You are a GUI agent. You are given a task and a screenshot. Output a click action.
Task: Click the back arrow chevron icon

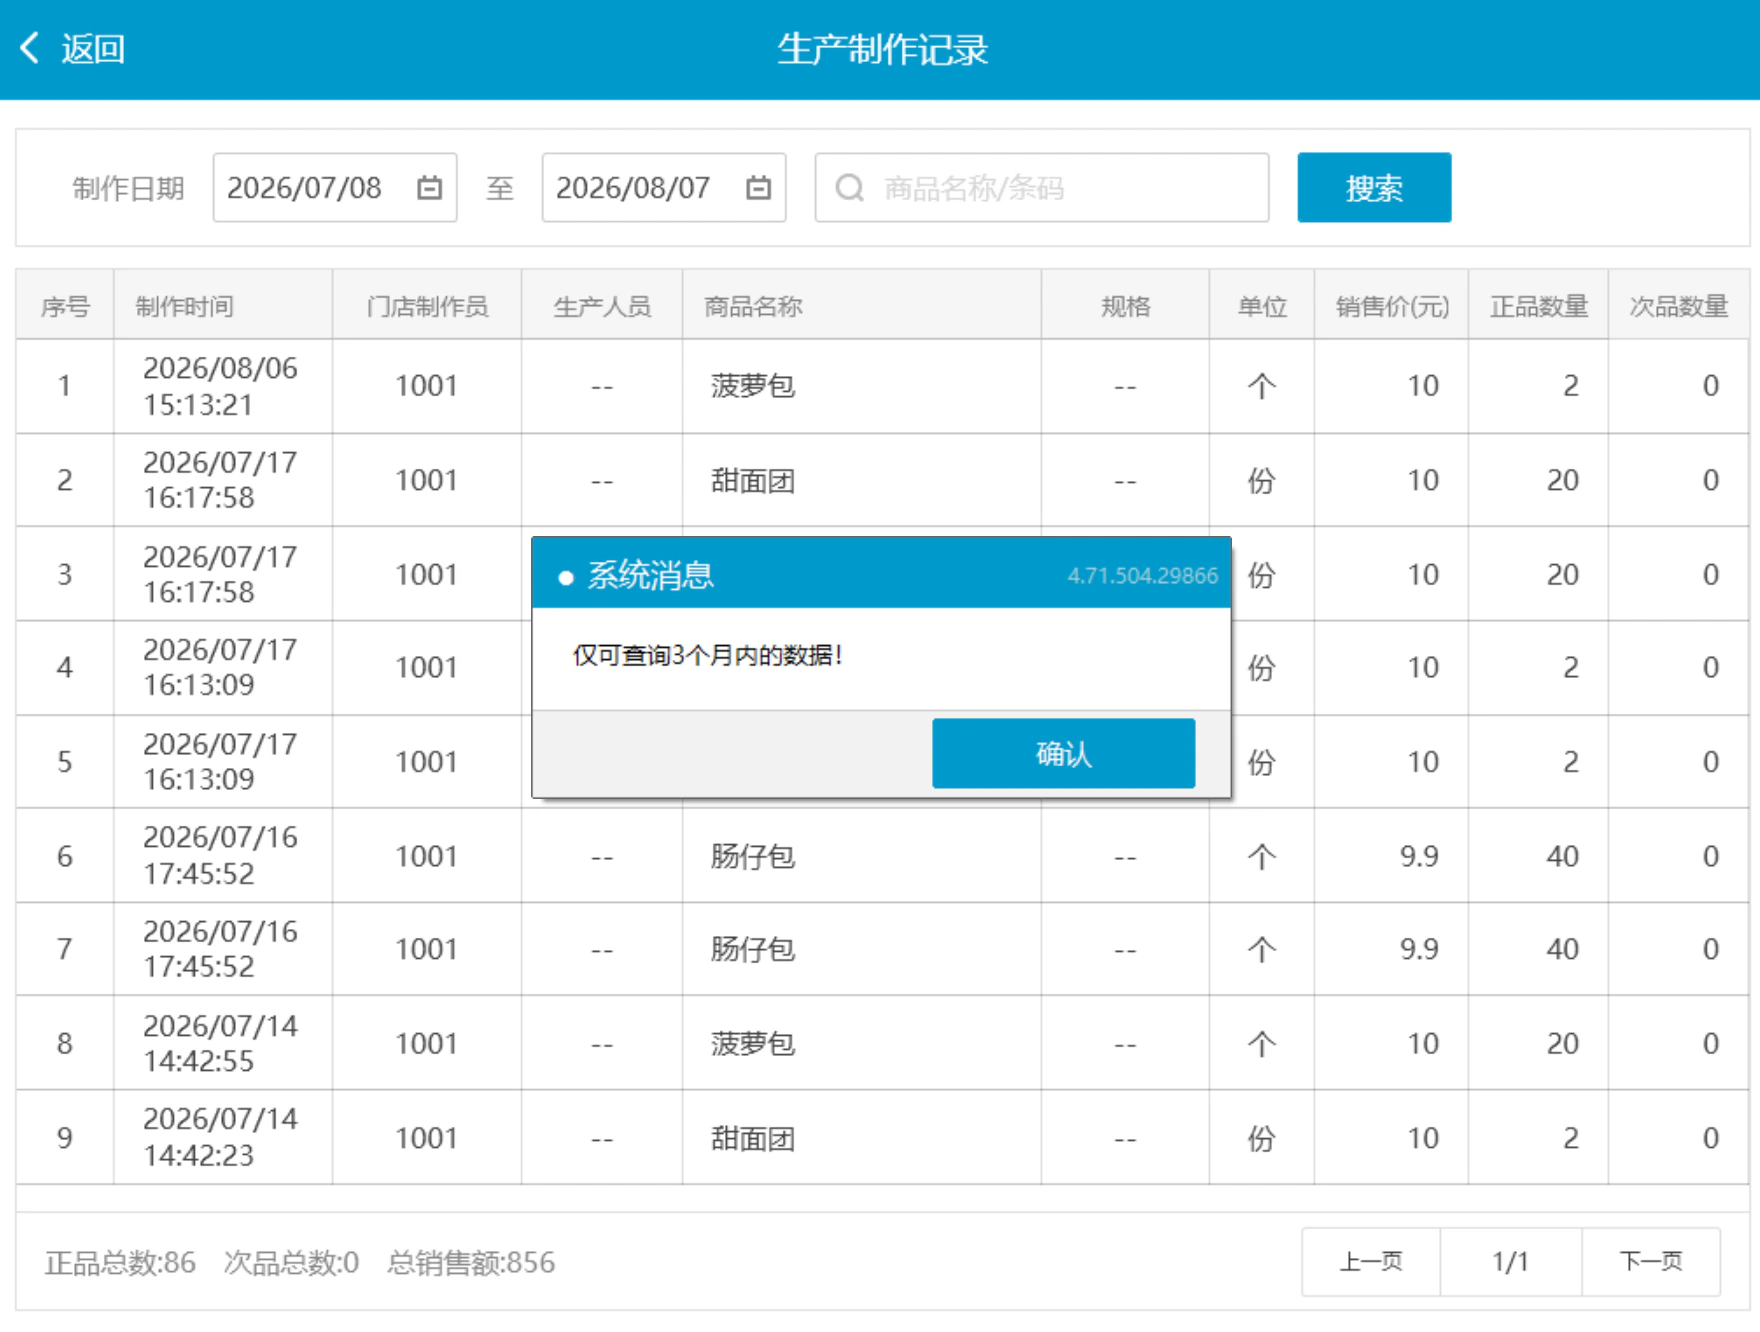[x=30, y=47]
